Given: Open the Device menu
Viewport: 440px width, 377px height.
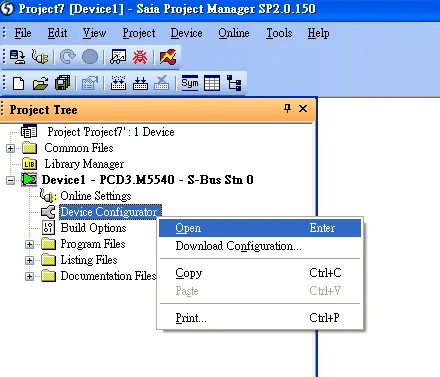Looking at the screenshot, I should coord(186,33).
